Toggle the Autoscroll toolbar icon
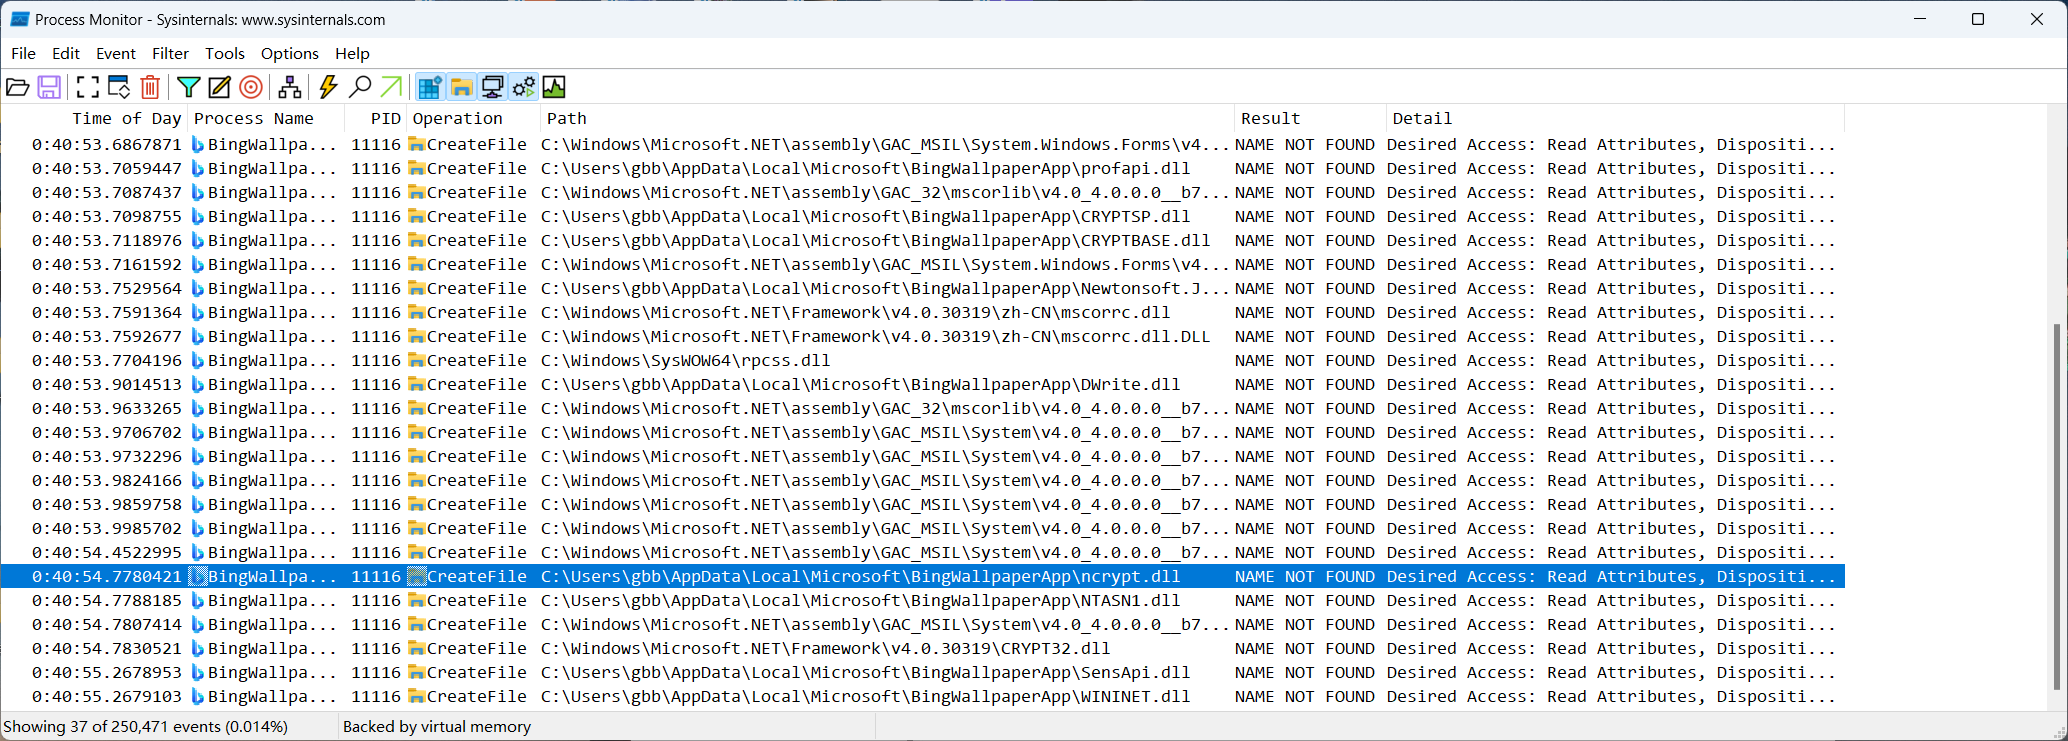Screen dimensions: 2068x741 tap(119, 87)
